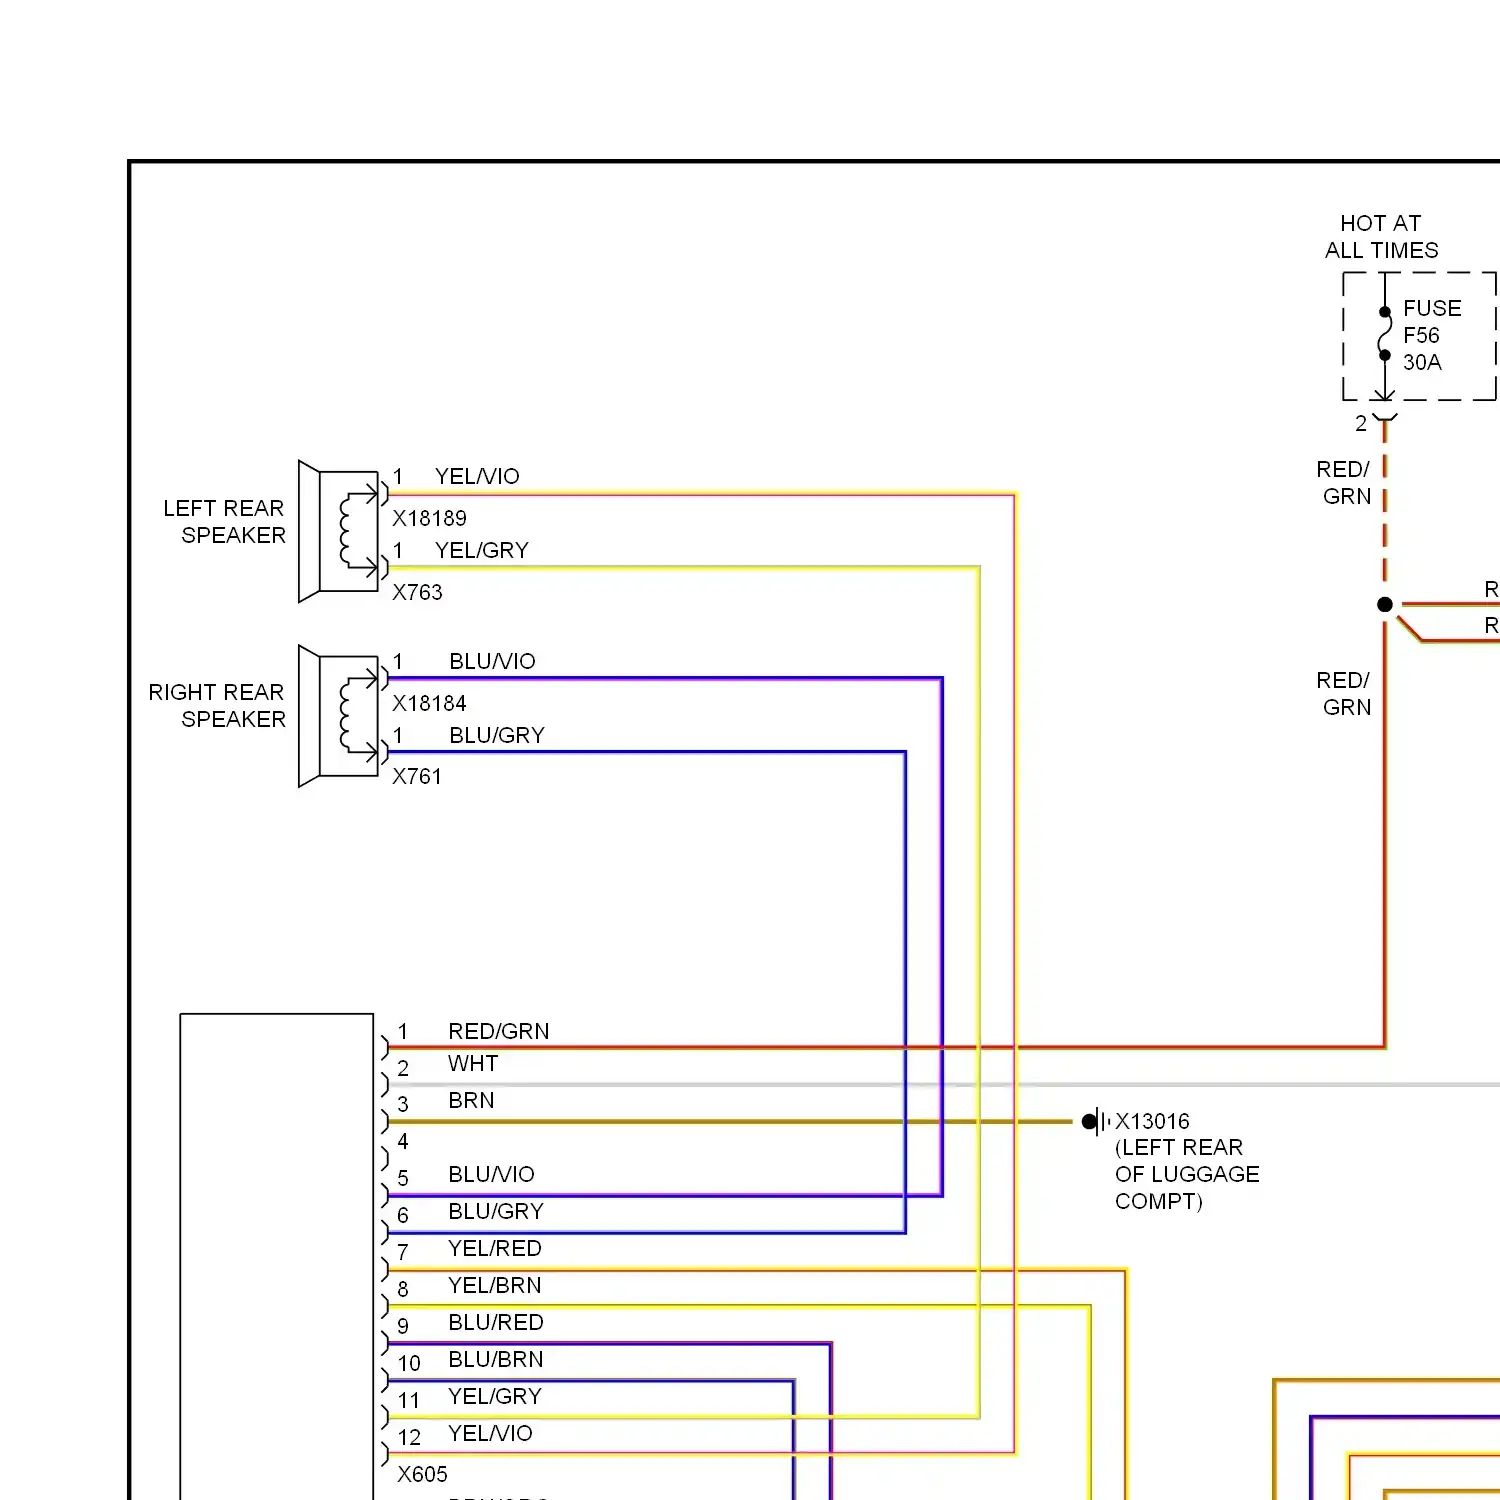
Task: Click the module box left of X605 pins
Action: [x=277, y=1256]
